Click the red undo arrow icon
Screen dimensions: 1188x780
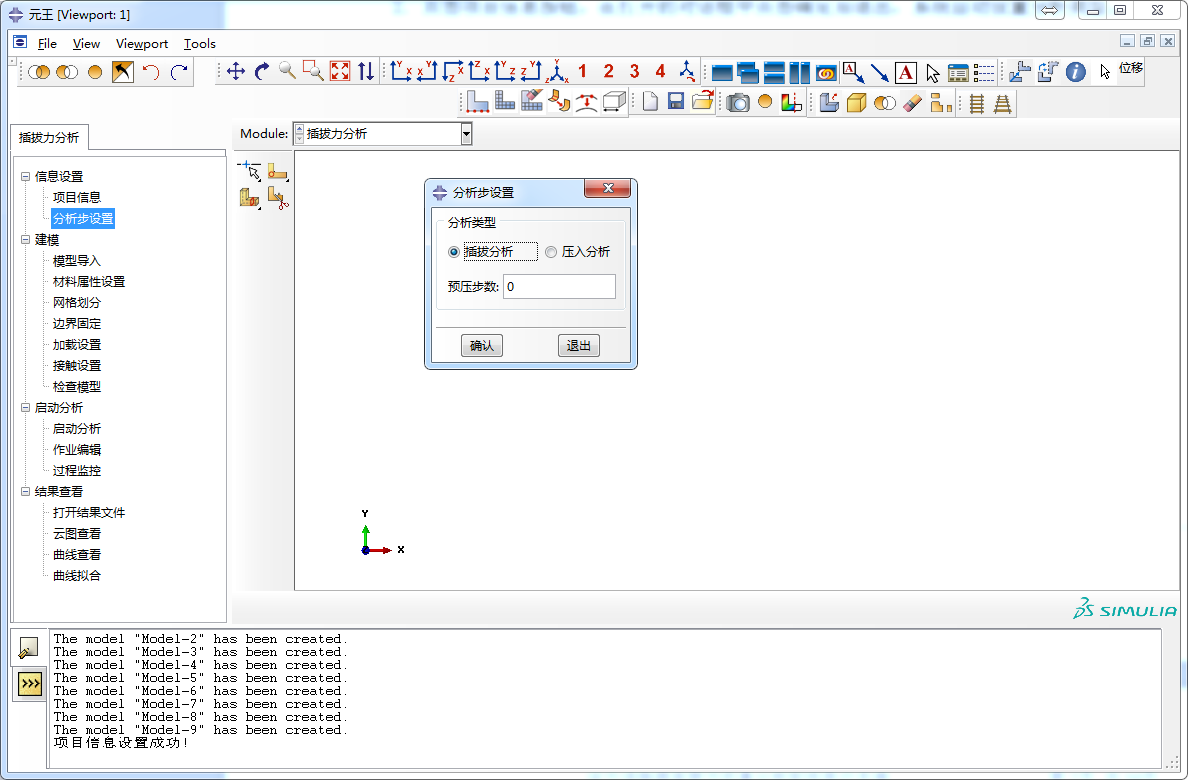pos(151,72)
